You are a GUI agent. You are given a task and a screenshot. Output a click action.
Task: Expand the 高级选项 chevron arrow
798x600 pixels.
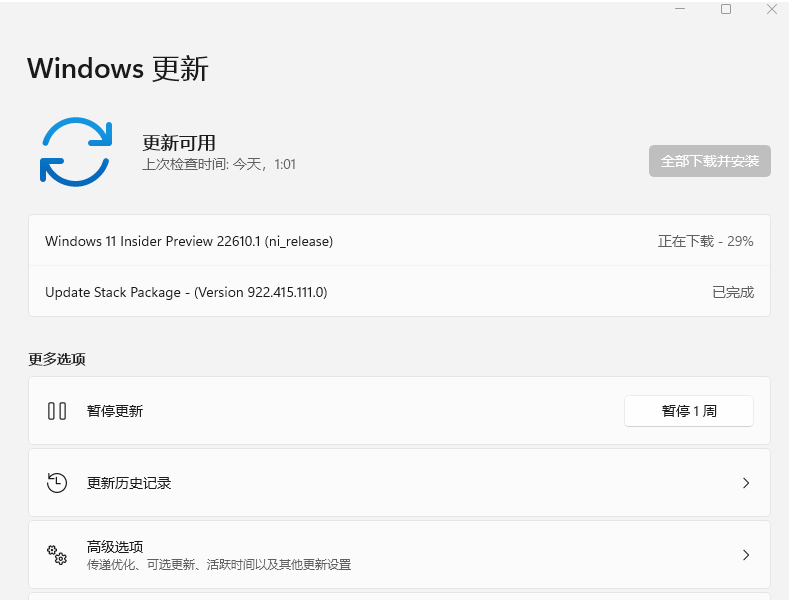coord(746,554)
